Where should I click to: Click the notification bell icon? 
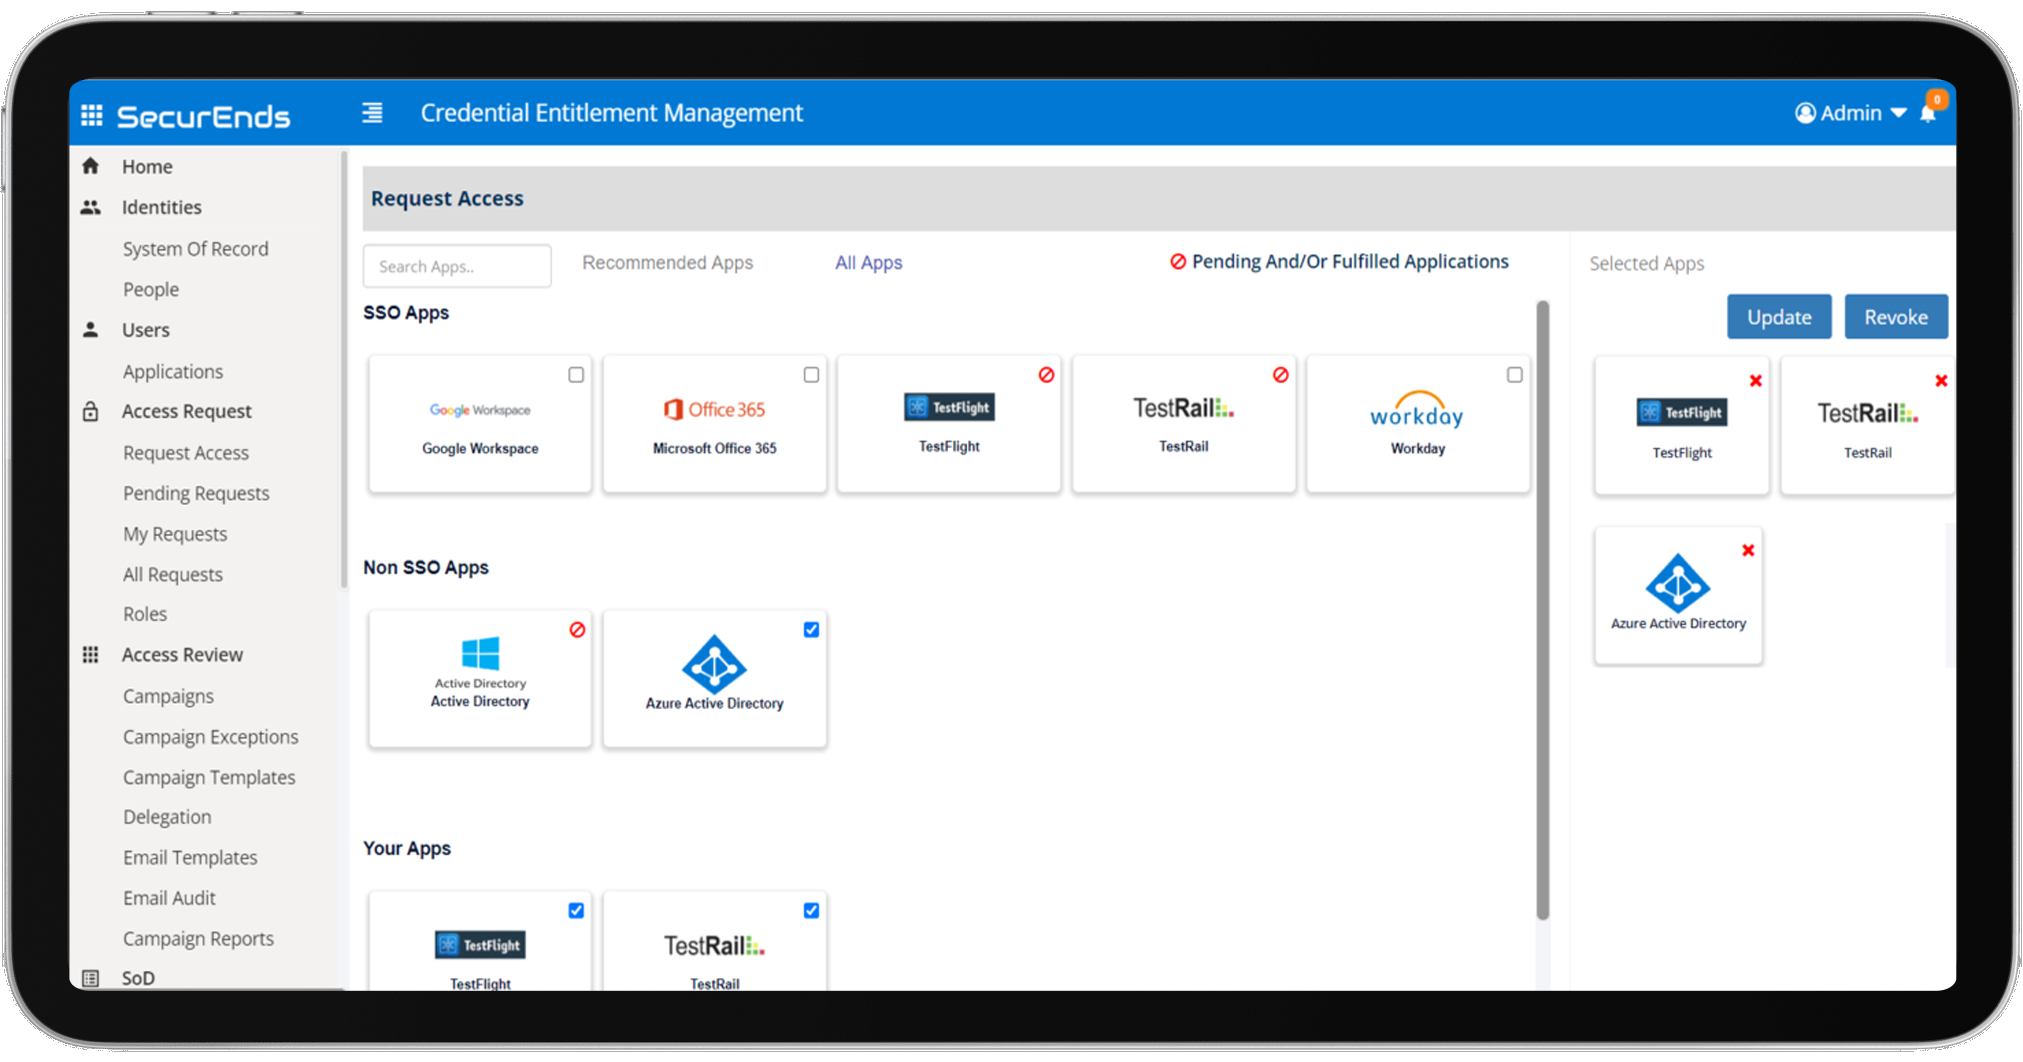point(1928,113)
